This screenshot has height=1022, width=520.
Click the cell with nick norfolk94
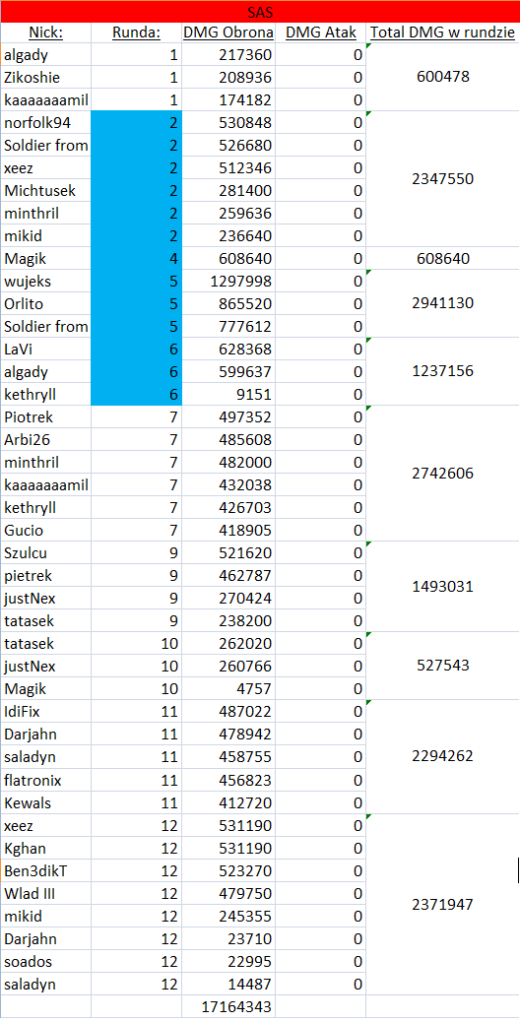pyautogui.click(x=46, y=123)
